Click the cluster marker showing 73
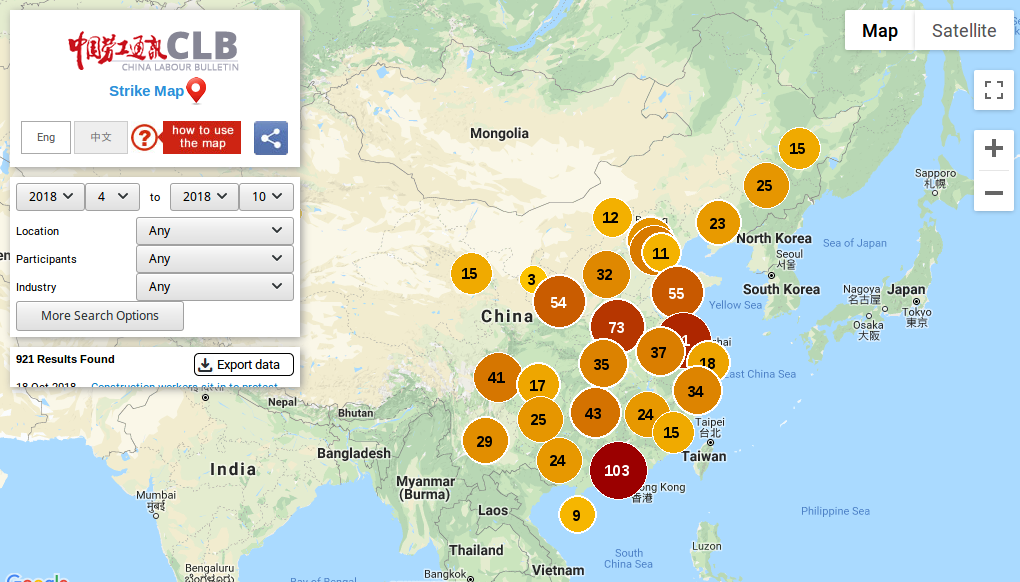 [x=616, y=327]
